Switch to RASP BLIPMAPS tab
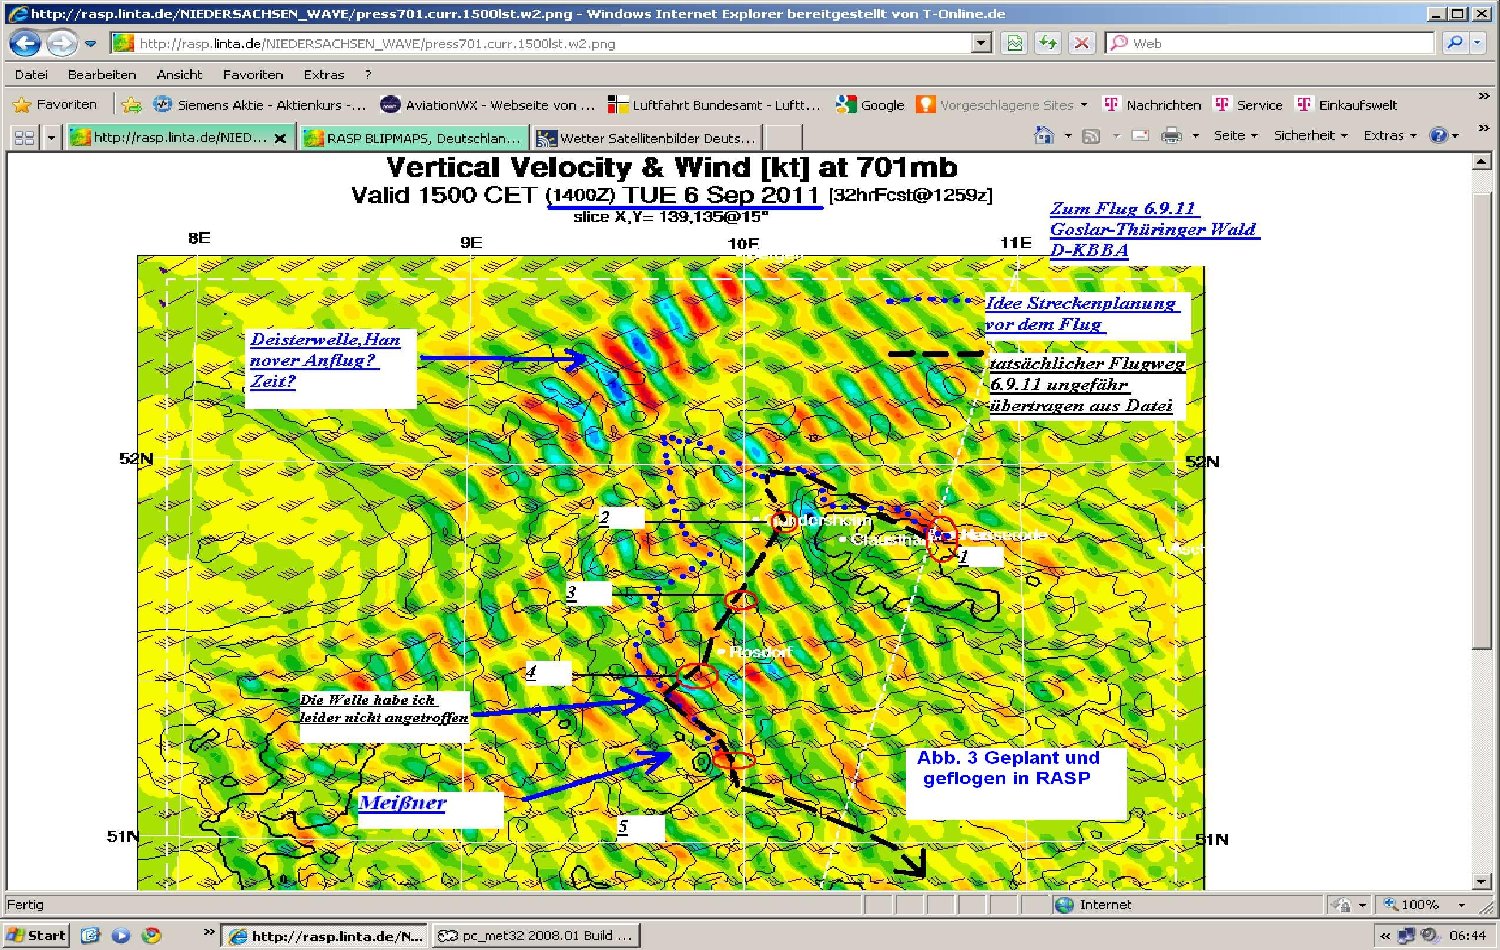Viewport: 1500px width, 950px height. click(414, 138)
